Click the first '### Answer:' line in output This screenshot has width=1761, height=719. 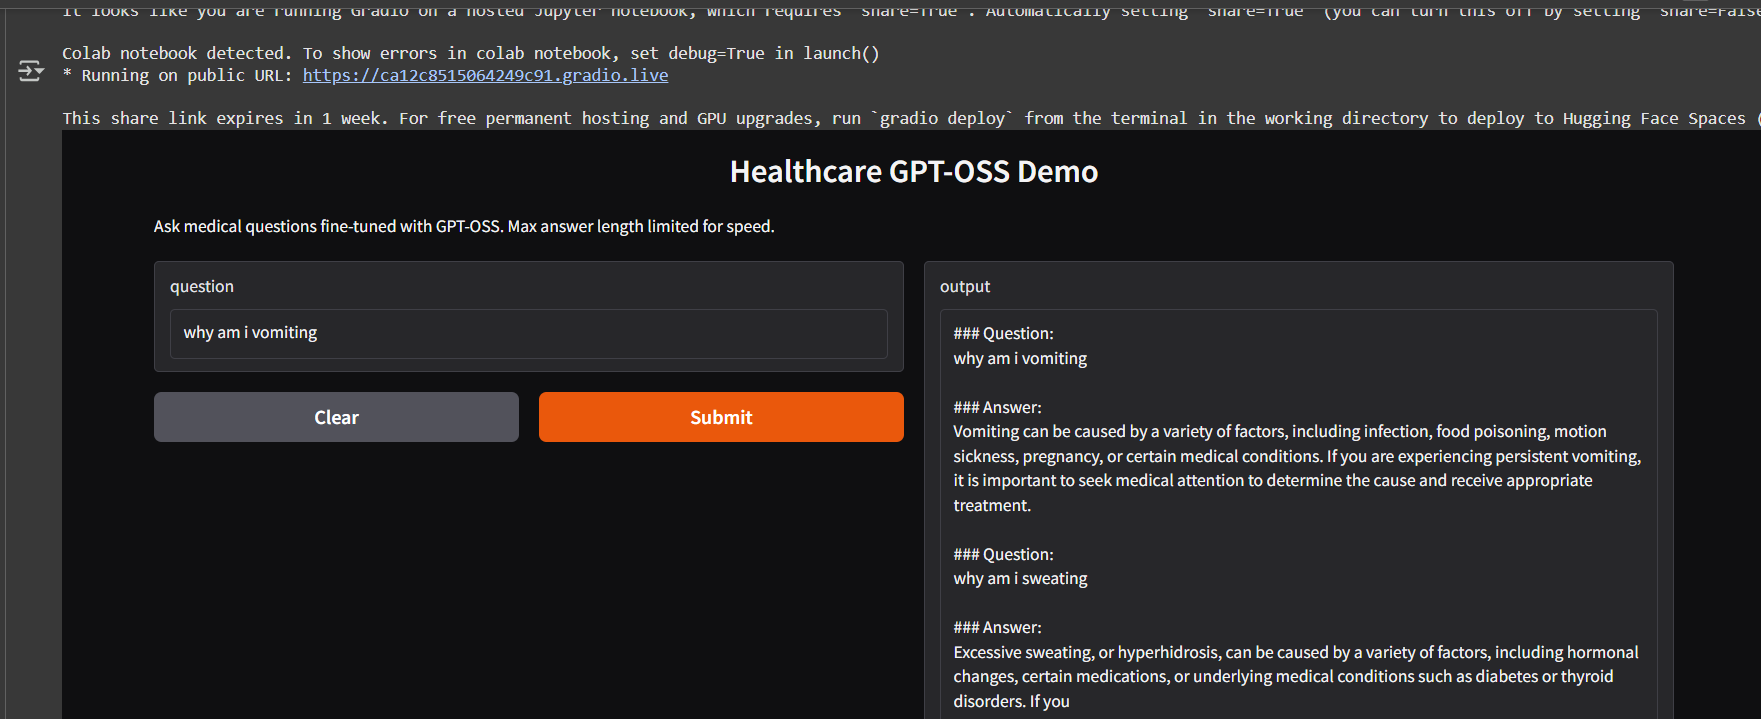tap(997, 407)
